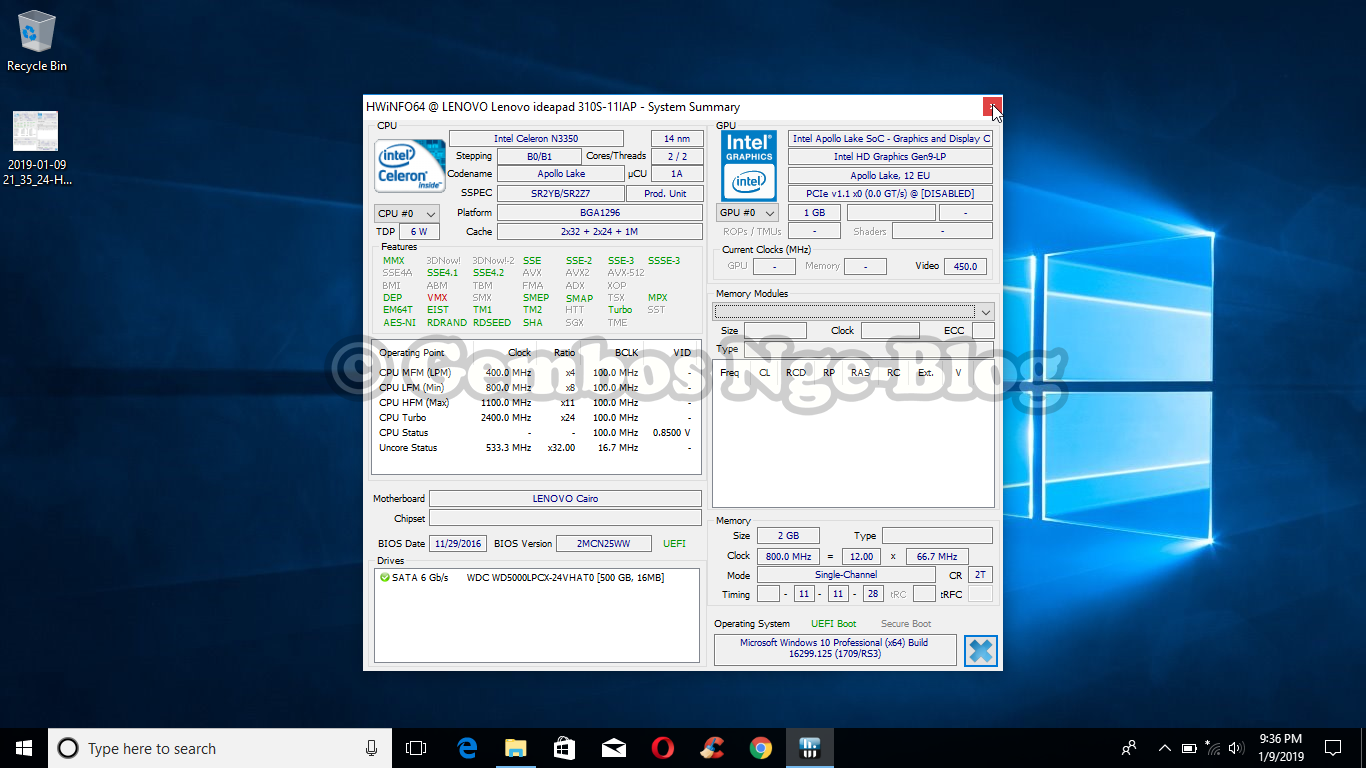Click the 2400.0 MHz CPU Turbo clock
The image size is (1366, 768).
click(508, 418)
